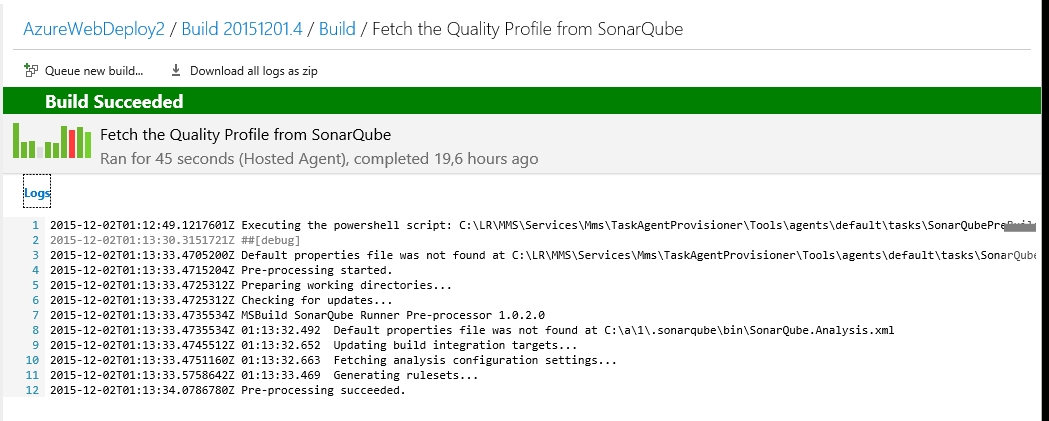Viewport: 1049px width, 421px height.
Task: Click the Build Succeeded status banner
Action: point(522,101)
